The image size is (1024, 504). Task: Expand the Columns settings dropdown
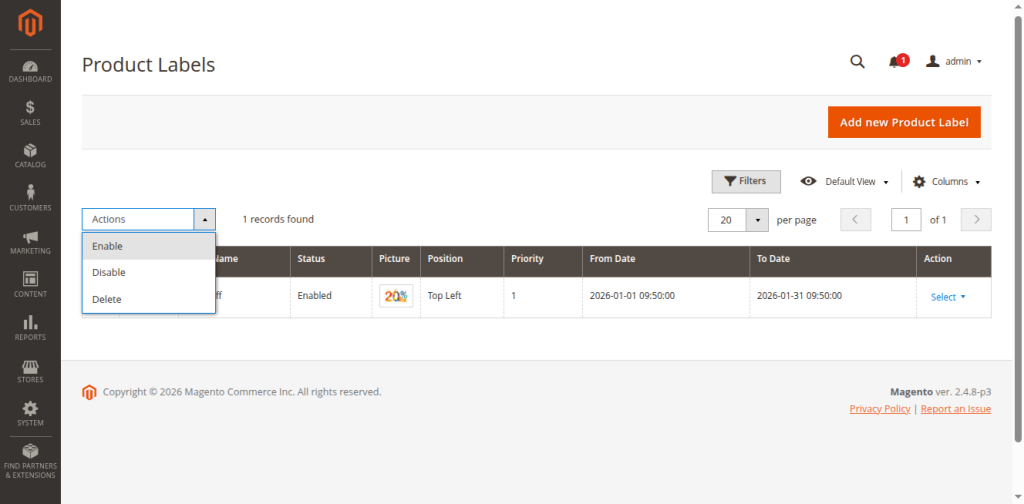(x=946, y=182)
